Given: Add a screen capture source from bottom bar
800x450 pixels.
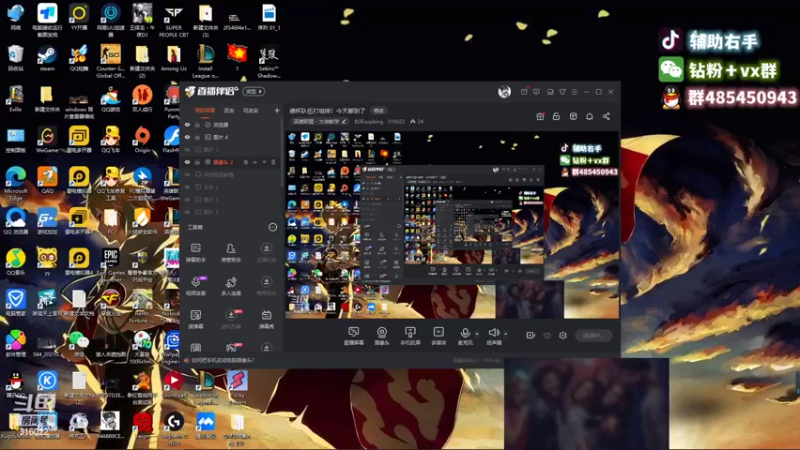Looking at the screenshot, I should (354, 336).
